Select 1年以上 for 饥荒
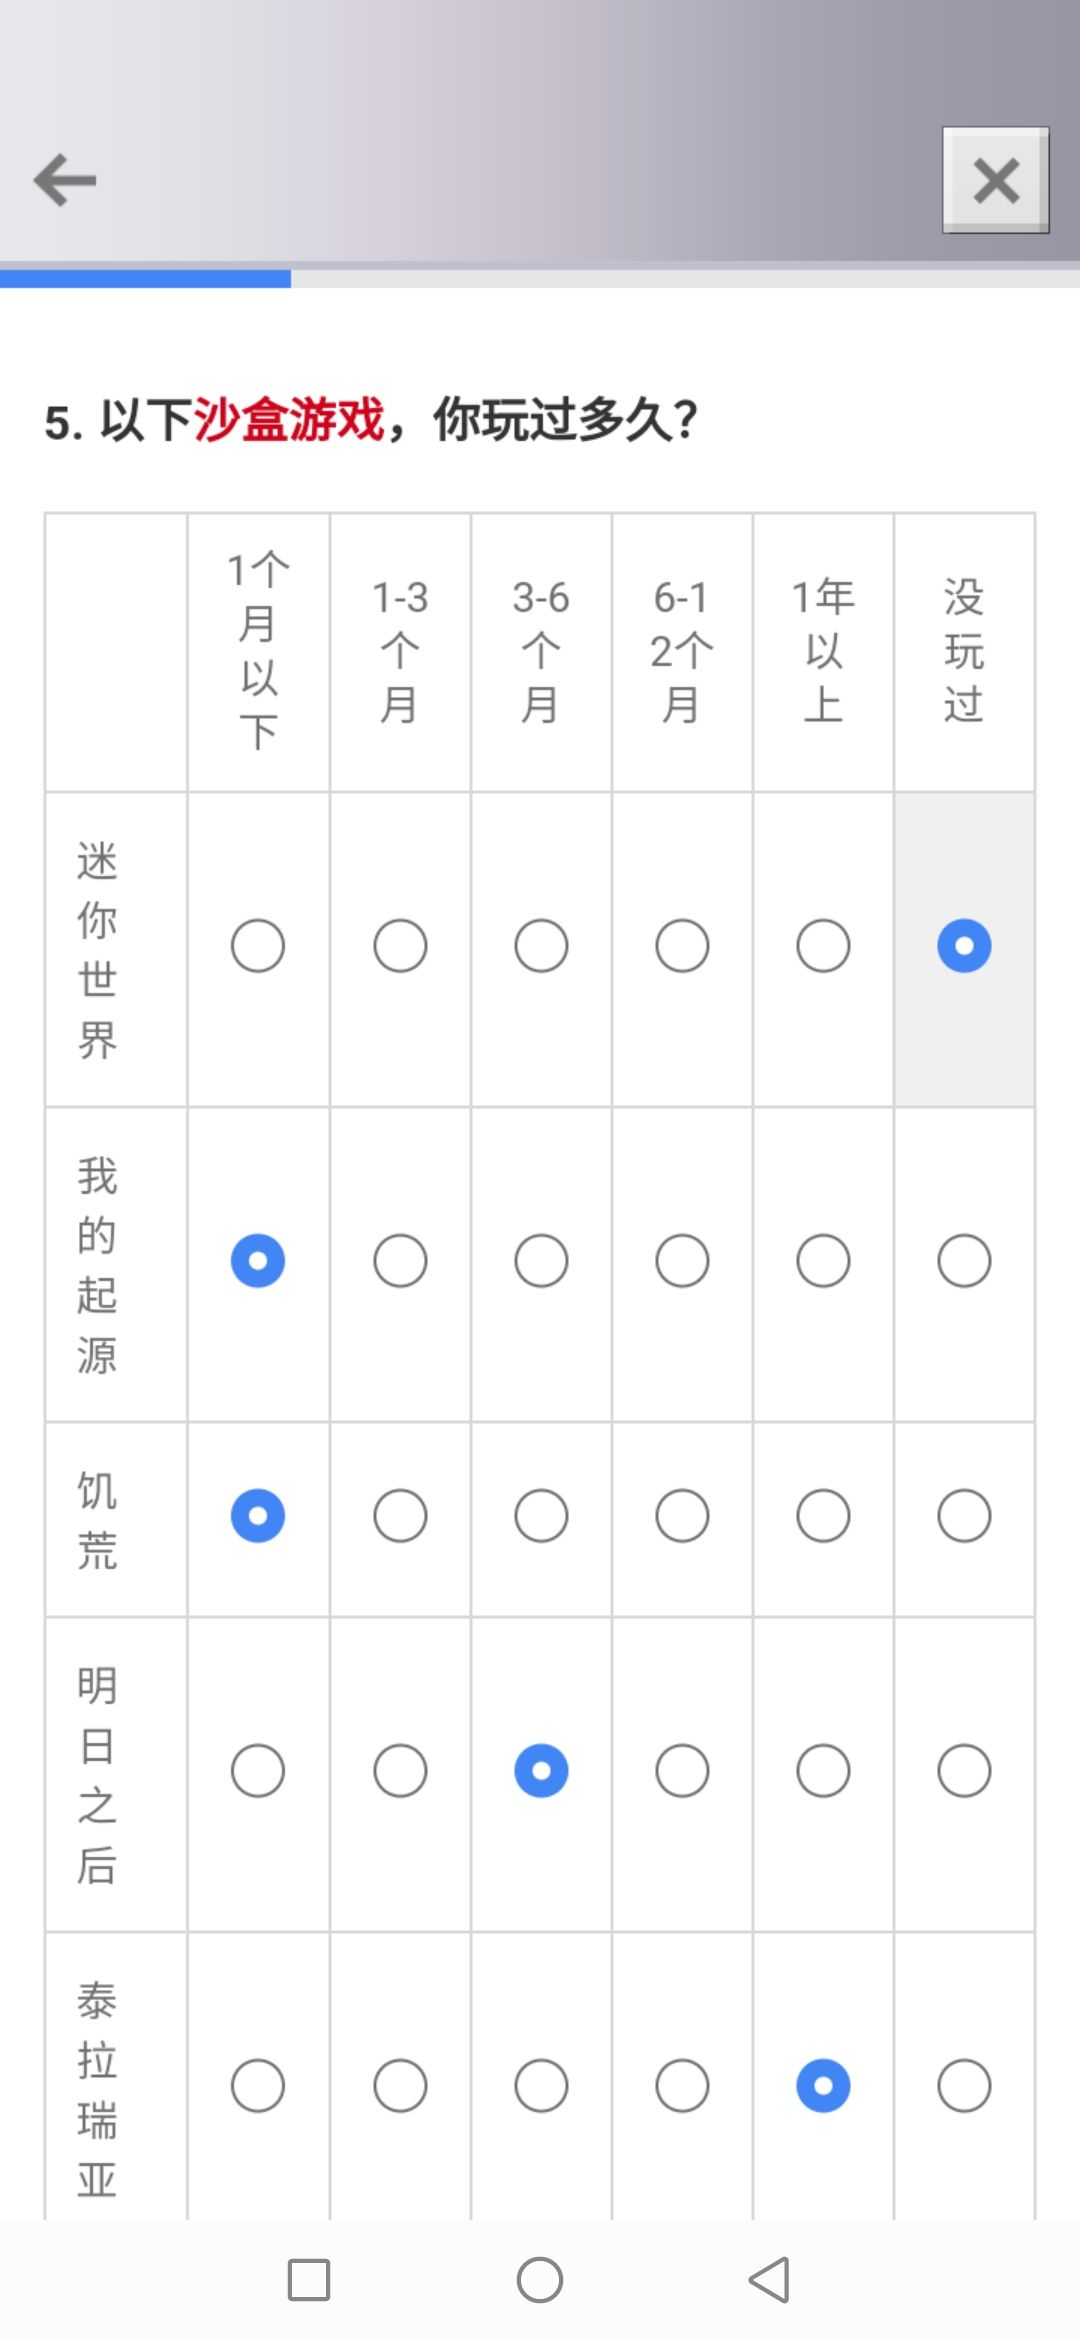 coord(823,1516)
